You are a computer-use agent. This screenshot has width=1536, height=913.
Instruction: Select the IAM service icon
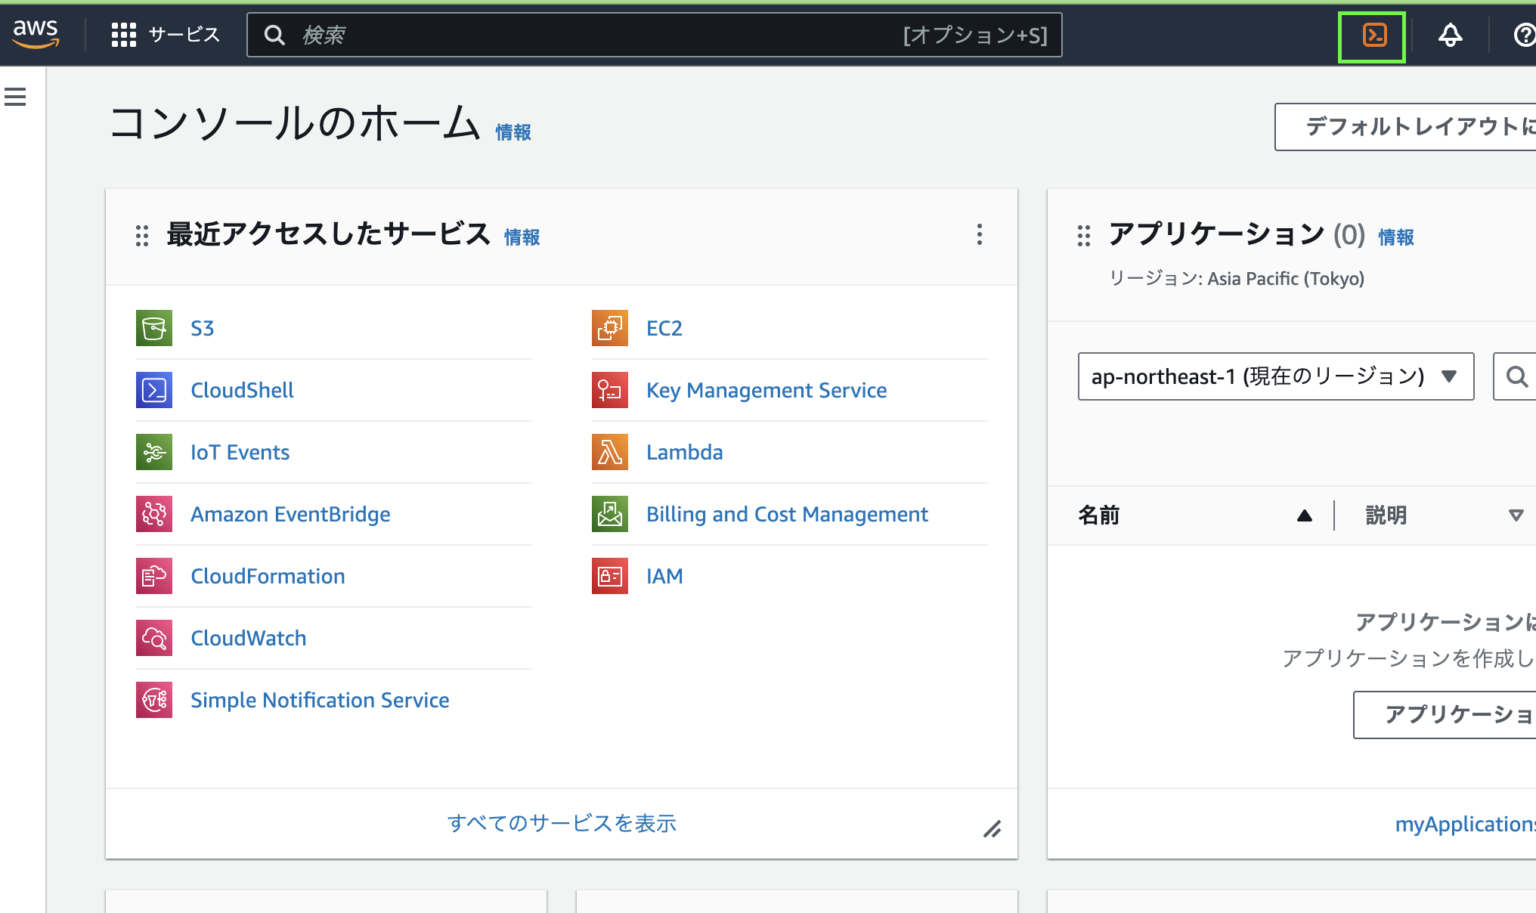[x=609, y=576]
